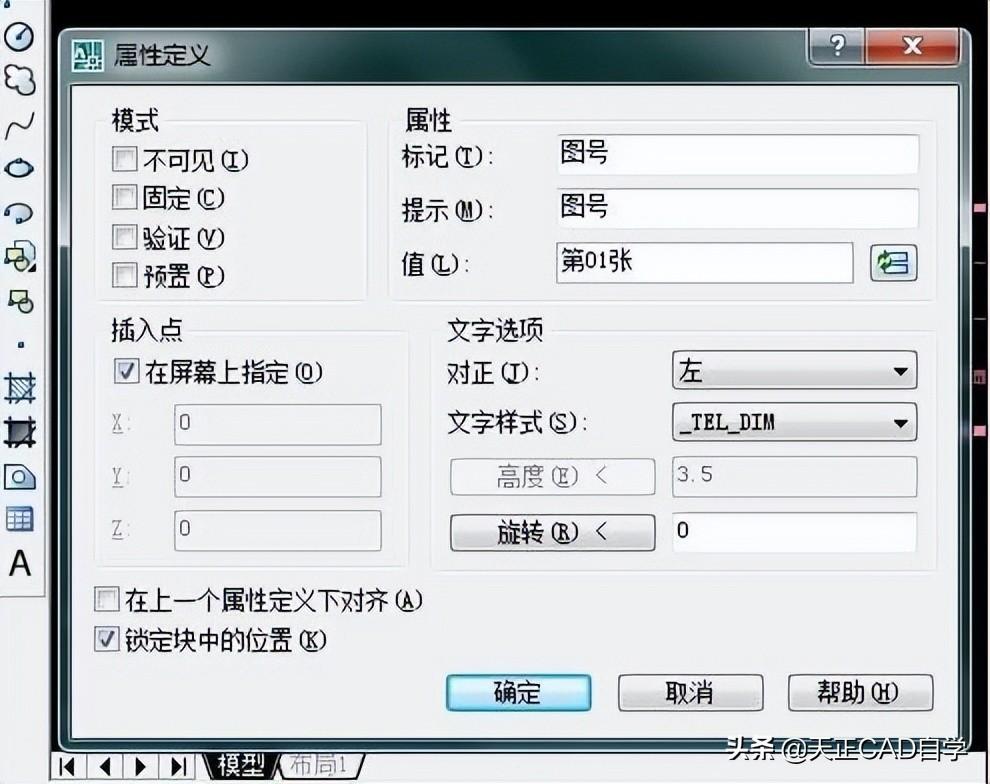The height and width of the screenshot is (784, 990).
Task: Go to next layout tab arrow
Action: pos(141,766)
